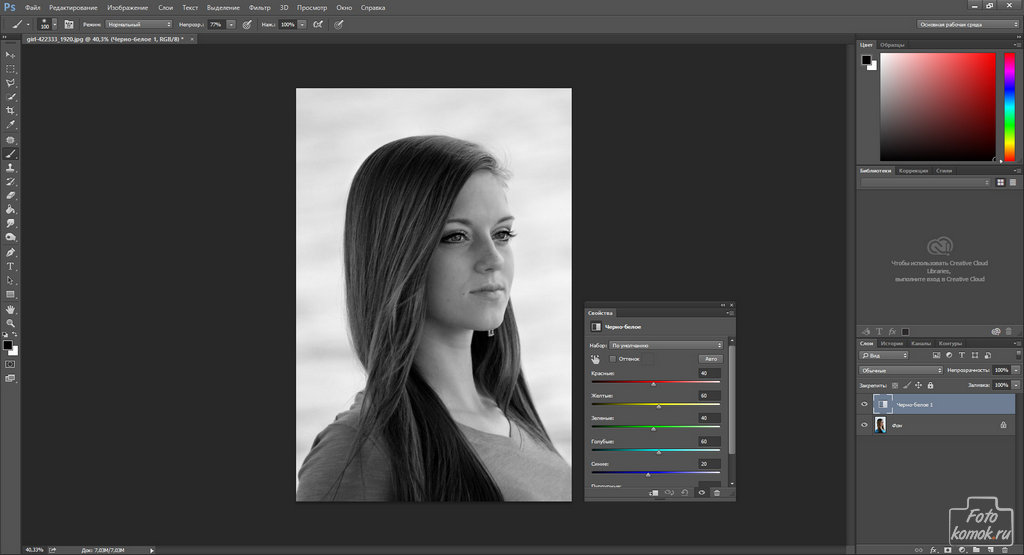This screenshot has height=555, width=1024.
Task: Select the Paint Bucket tool
Action: (x=10, y=210)
